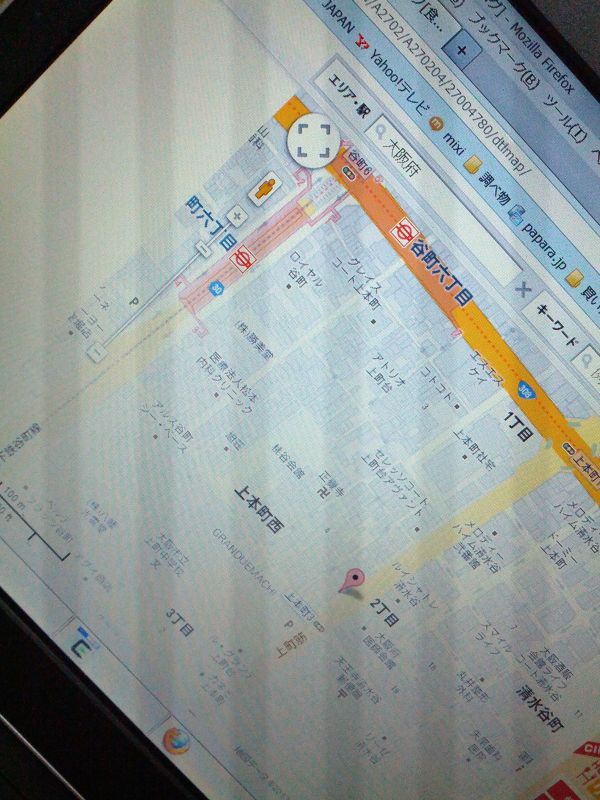Image resolution: width=600 pixels, height=800 pixels.
Task: Open the papara.jp bookmark
Action: (545, 244)
